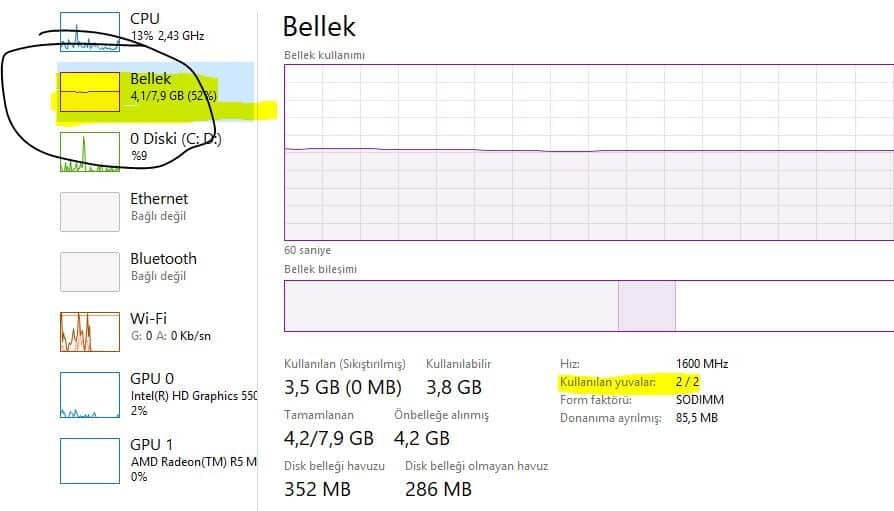Select the Bellek sidebar entry
This screenshot has width=894, height=511.
[x=151, y=79]
